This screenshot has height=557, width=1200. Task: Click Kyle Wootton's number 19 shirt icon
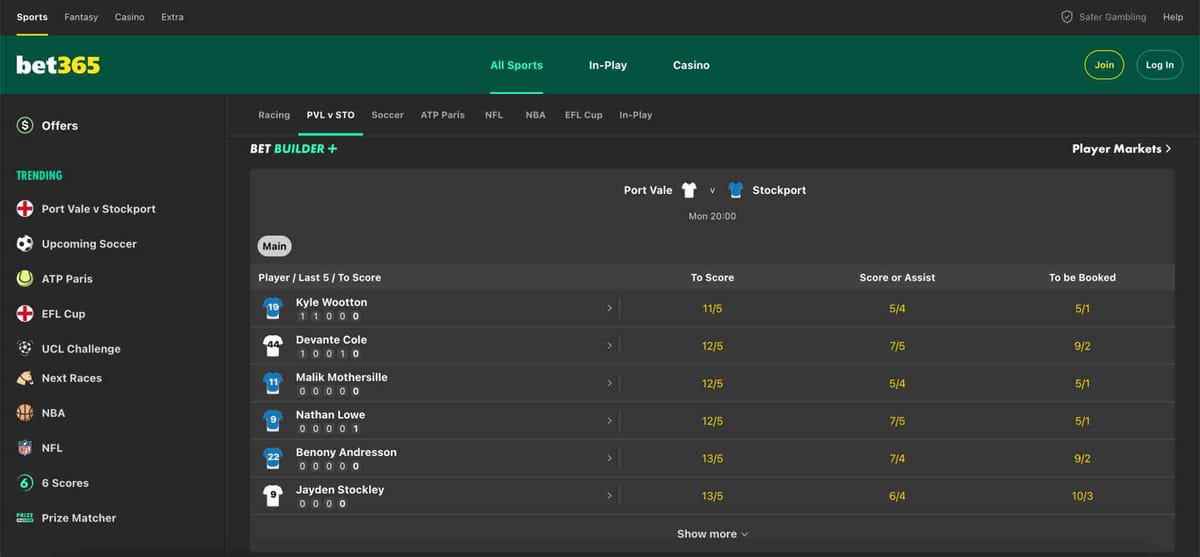tap(272, 309)
